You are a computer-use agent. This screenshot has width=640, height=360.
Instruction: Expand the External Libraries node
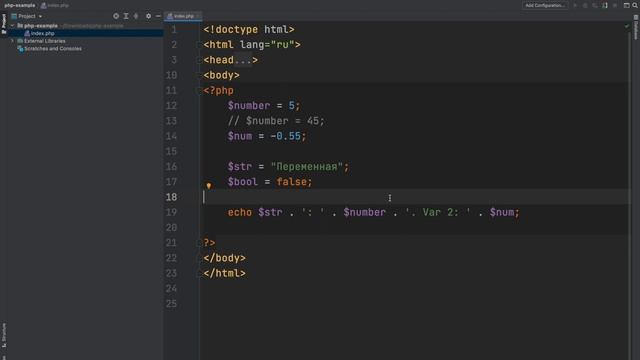(x=12, y=41)
